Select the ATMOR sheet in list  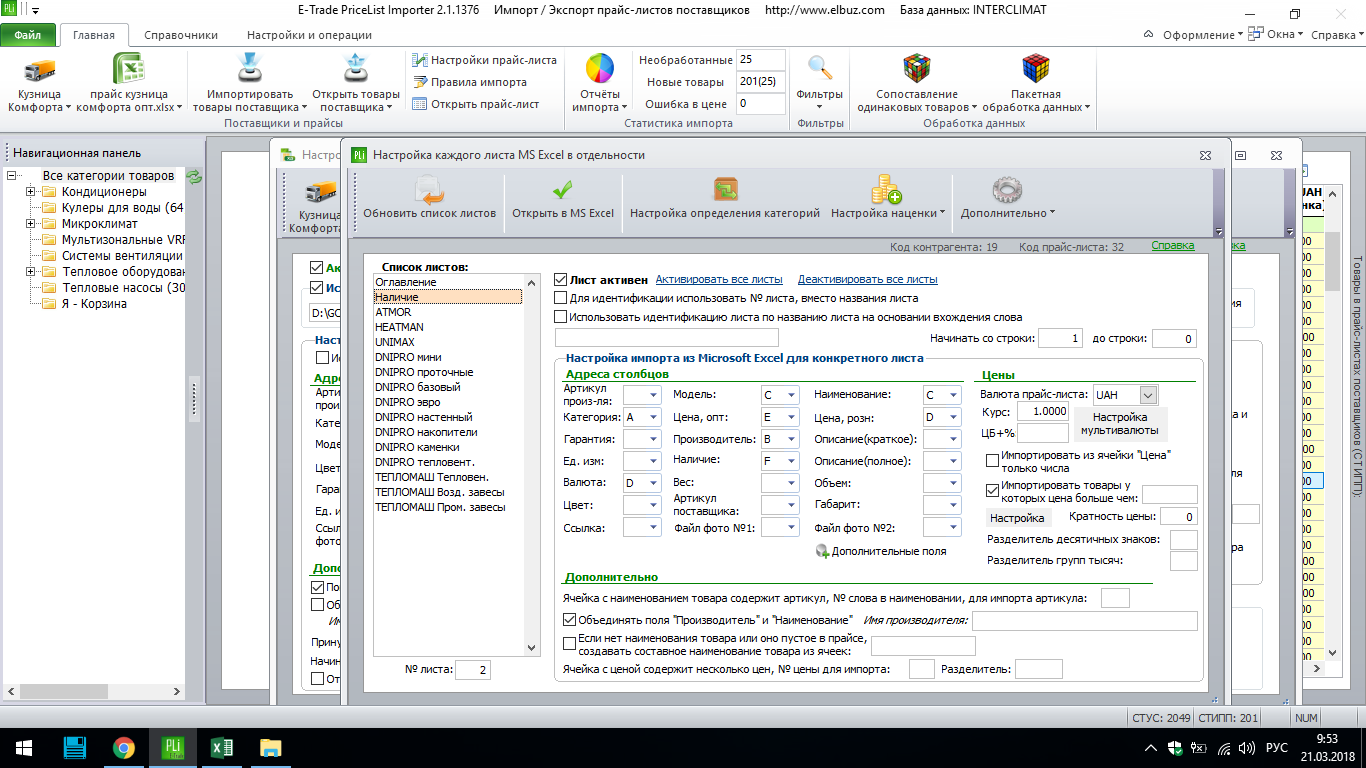click(393, 312)
